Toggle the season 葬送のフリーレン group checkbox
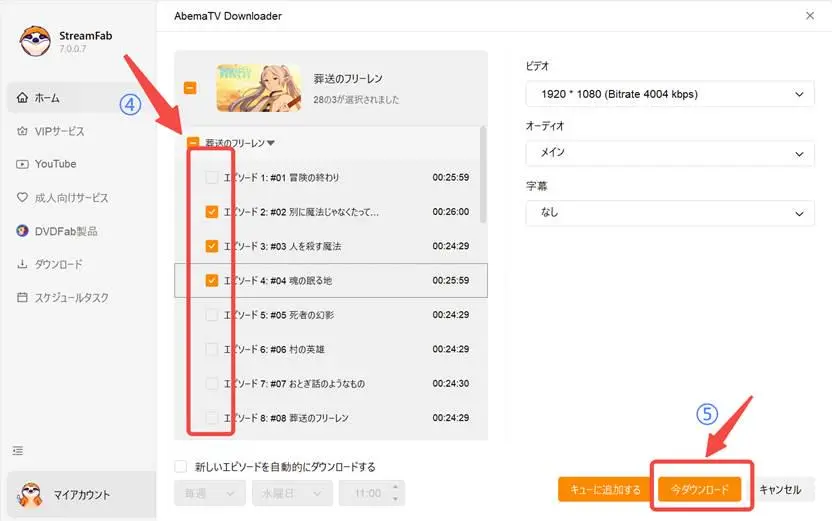The image size is (832, 521). pos(193,143)
